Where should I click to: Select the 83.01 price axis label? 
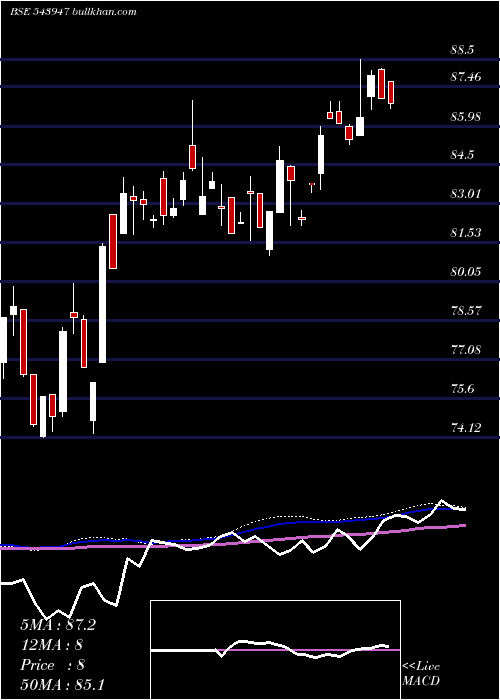tap(466, 194)
